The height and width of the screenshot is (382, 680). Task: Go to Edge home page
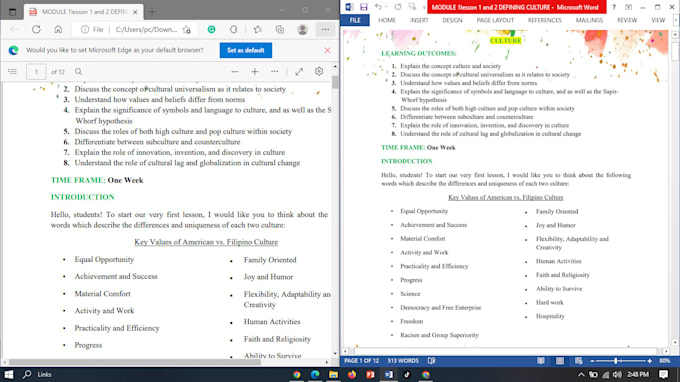tap(58, 29)
